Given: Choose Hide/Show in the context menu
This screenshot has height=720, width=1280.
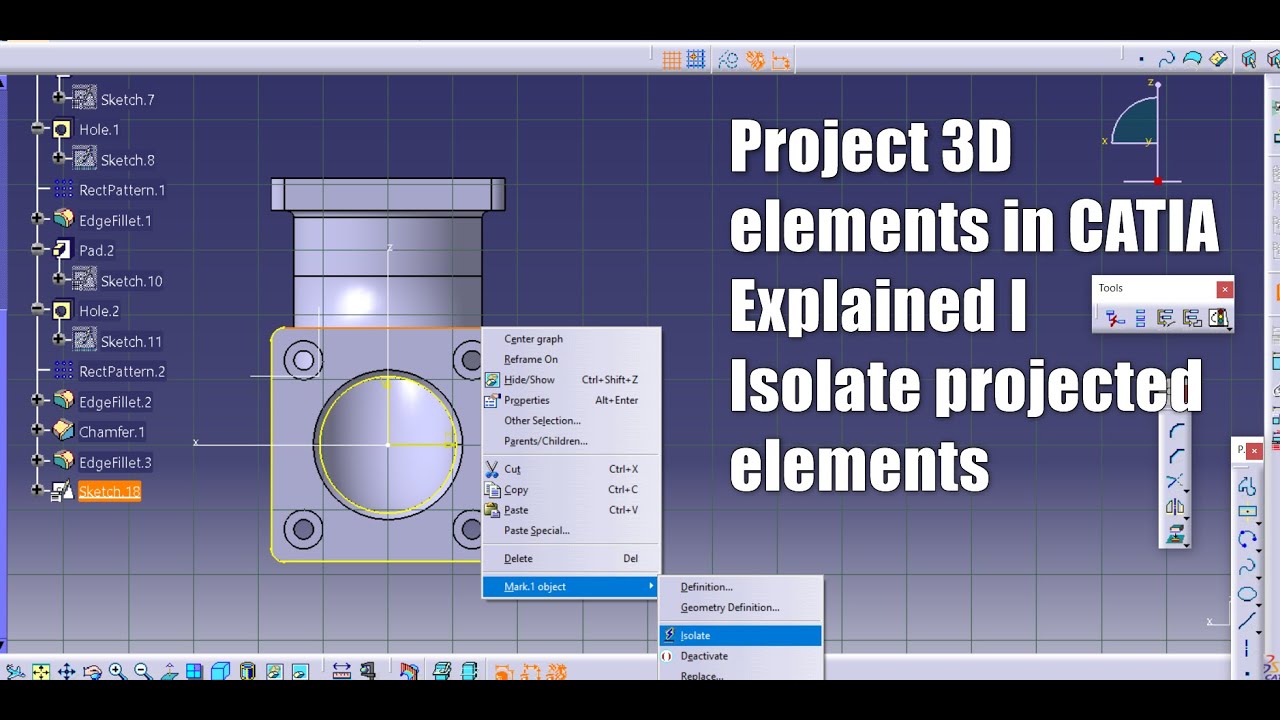Looking at the screenshot, I should pos(571,380).
